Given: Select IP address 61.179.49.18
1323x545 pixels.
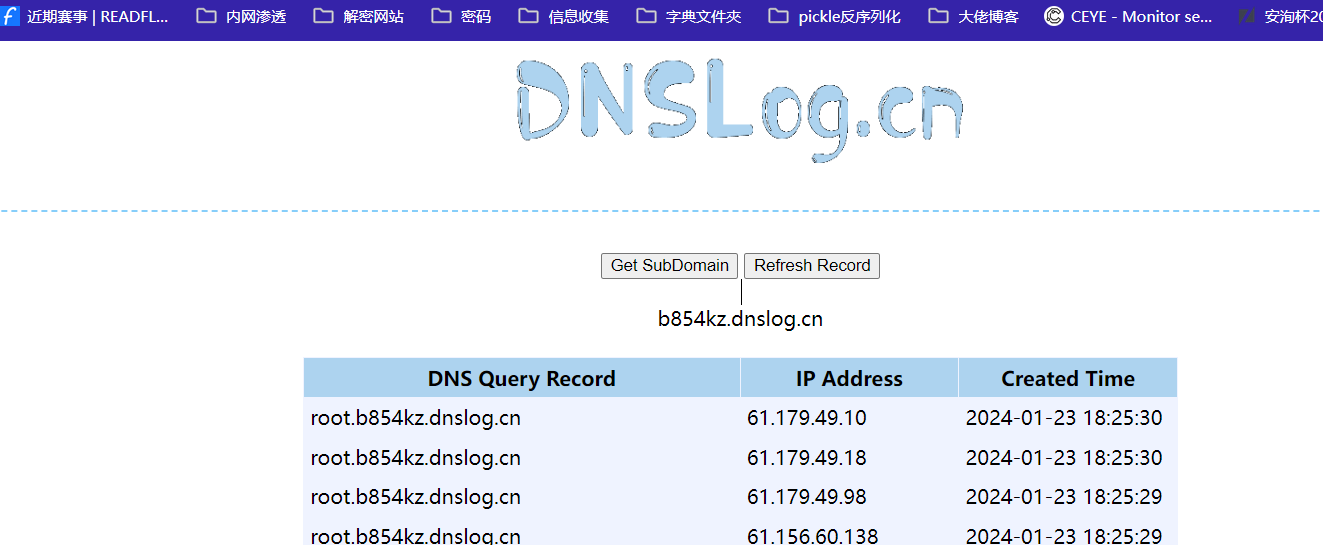Looking at the screenshot, I should 807,458.
